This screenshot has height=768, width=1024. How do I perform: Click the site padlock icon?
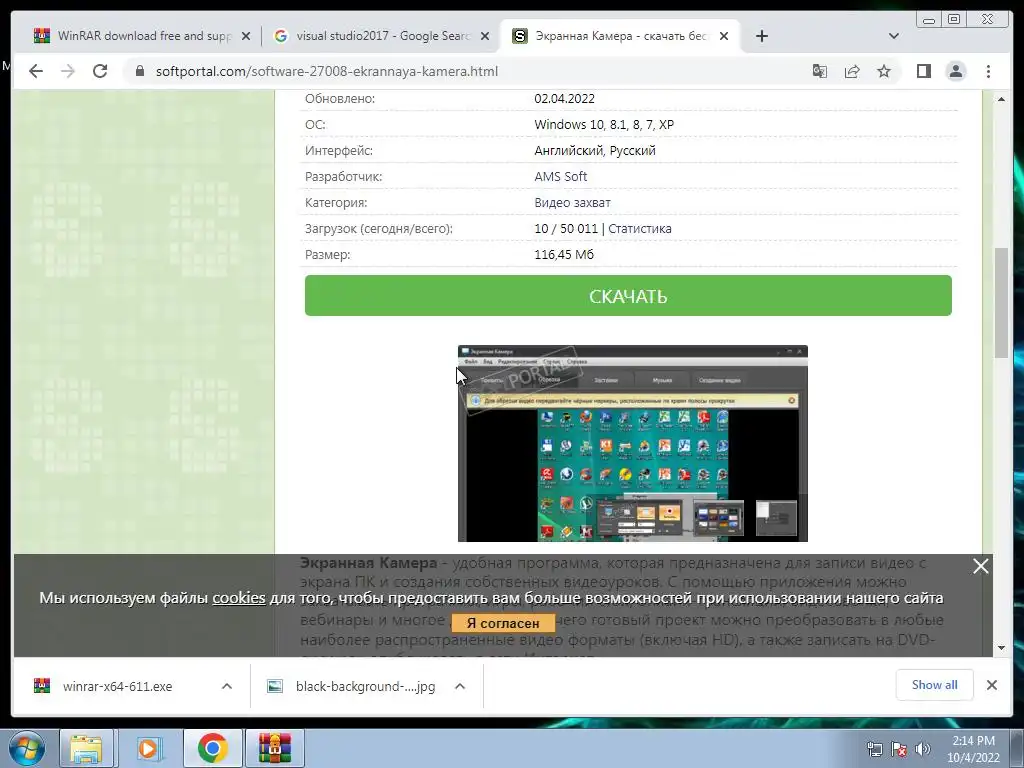click(139, 71)
